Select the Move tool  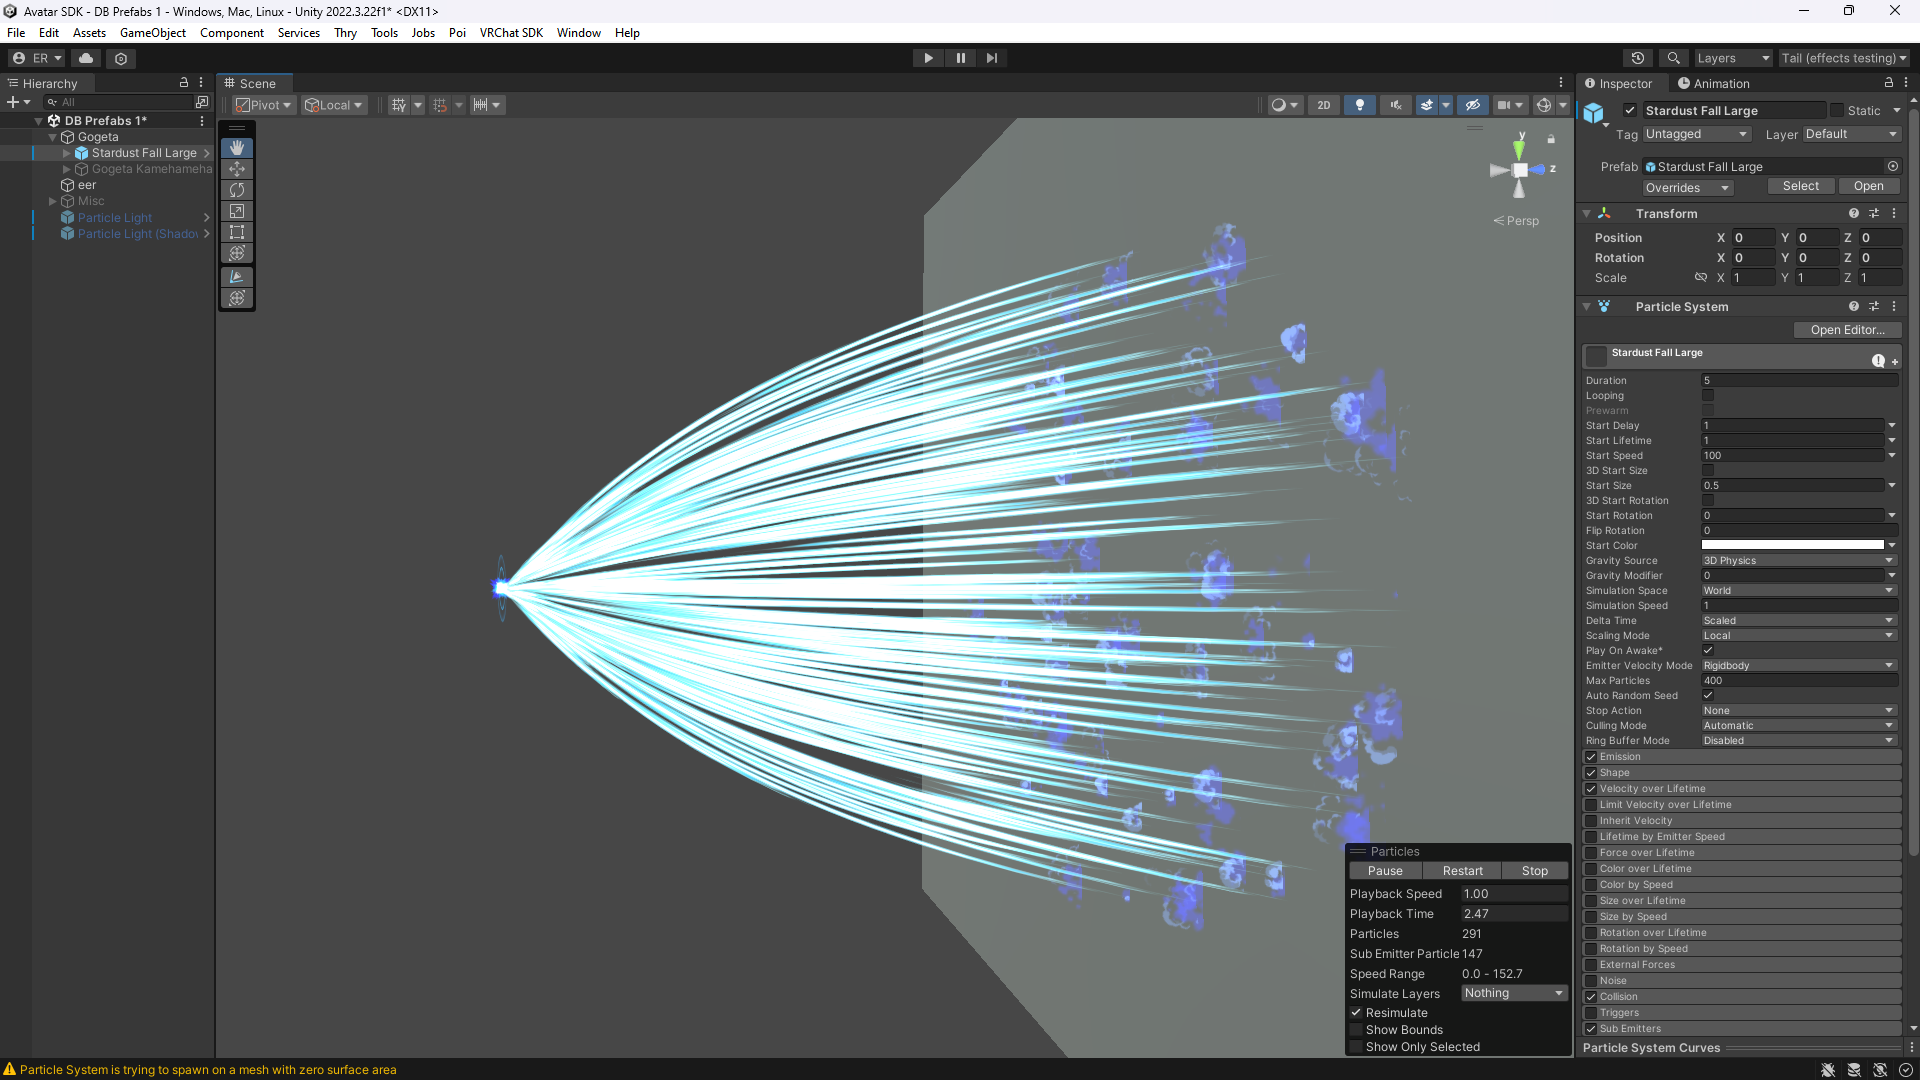click(x=237, y=169)
